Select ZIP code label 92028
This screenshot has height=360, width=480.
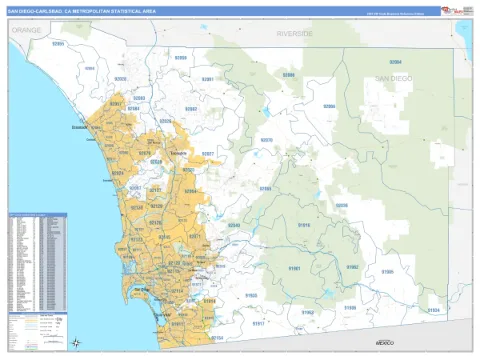[x=120, y=79]
